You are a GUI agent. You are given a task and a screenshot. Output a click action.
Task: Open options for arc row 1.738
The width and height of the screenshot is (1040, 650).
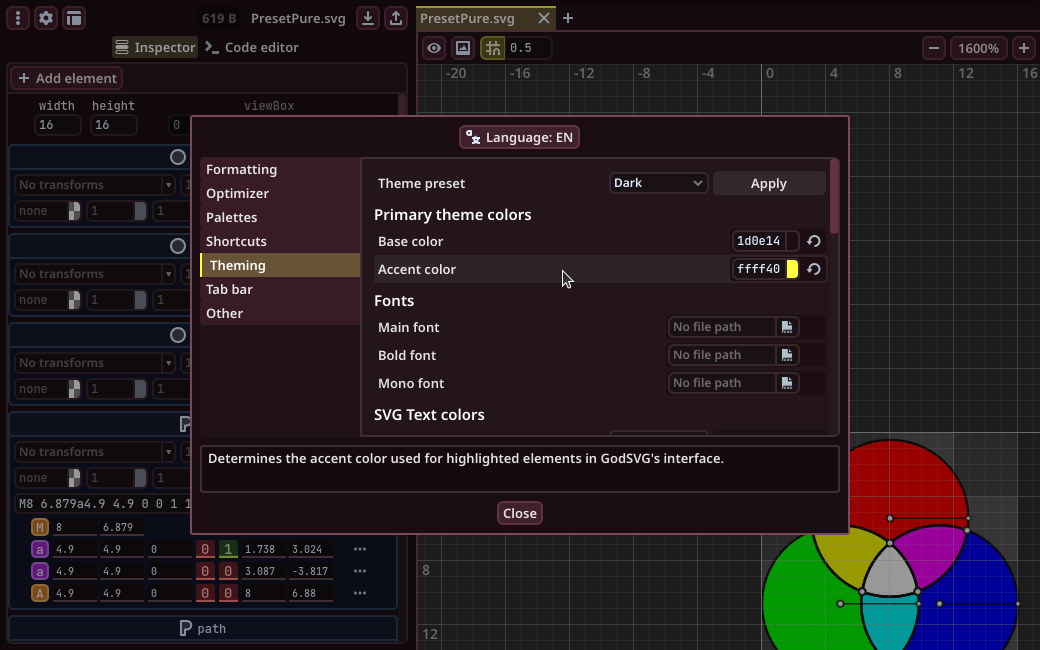[359, 549]
